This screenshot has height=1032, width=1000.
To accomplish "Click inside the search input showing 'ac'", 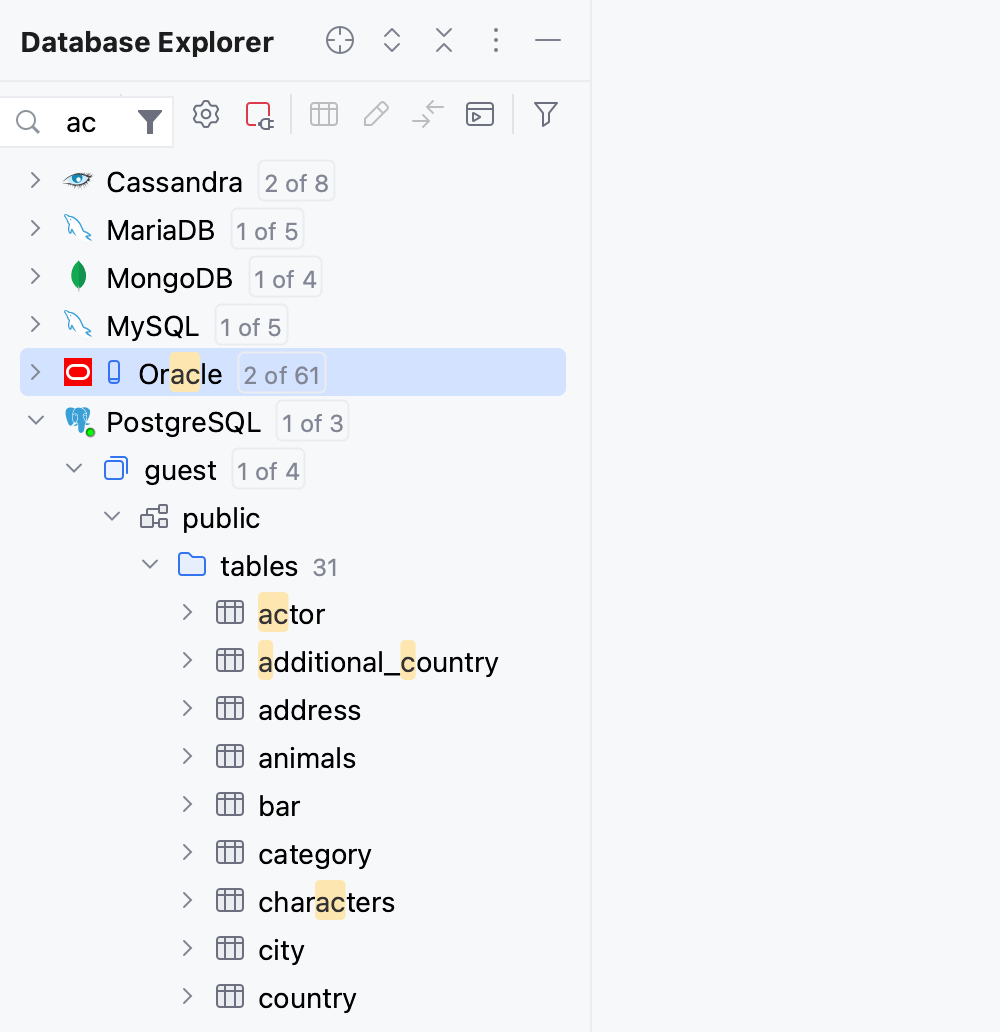I will pyautogui.click(x=80, y=121).
